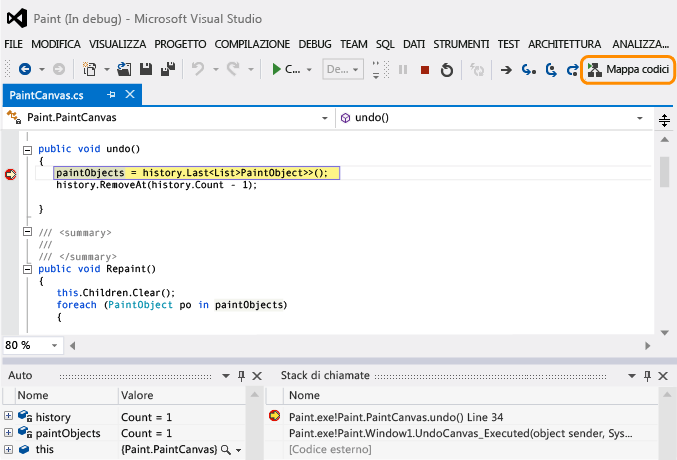Image resolution: width=677 pixels, height=460 pixels.
Task: Open the Continue button dropdown arrow
Action: point(309,70)
